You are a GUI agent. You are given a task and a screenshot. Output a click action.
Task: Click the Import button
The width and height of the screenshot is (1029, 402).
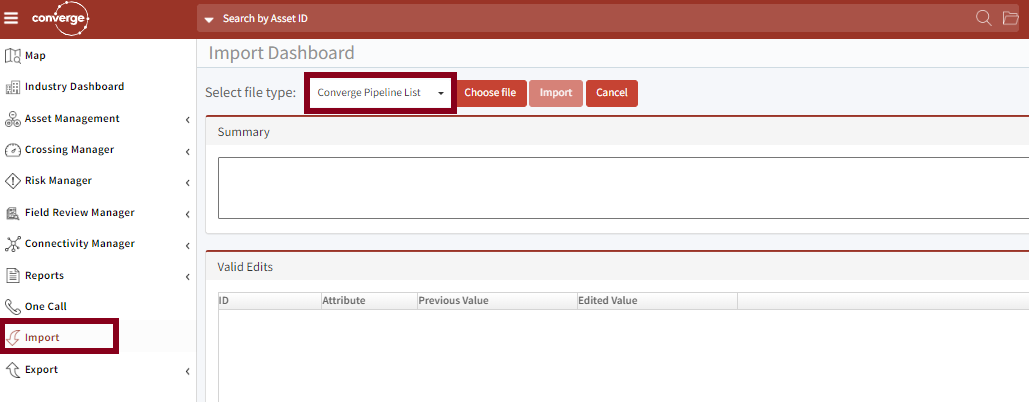pos(556,93)
